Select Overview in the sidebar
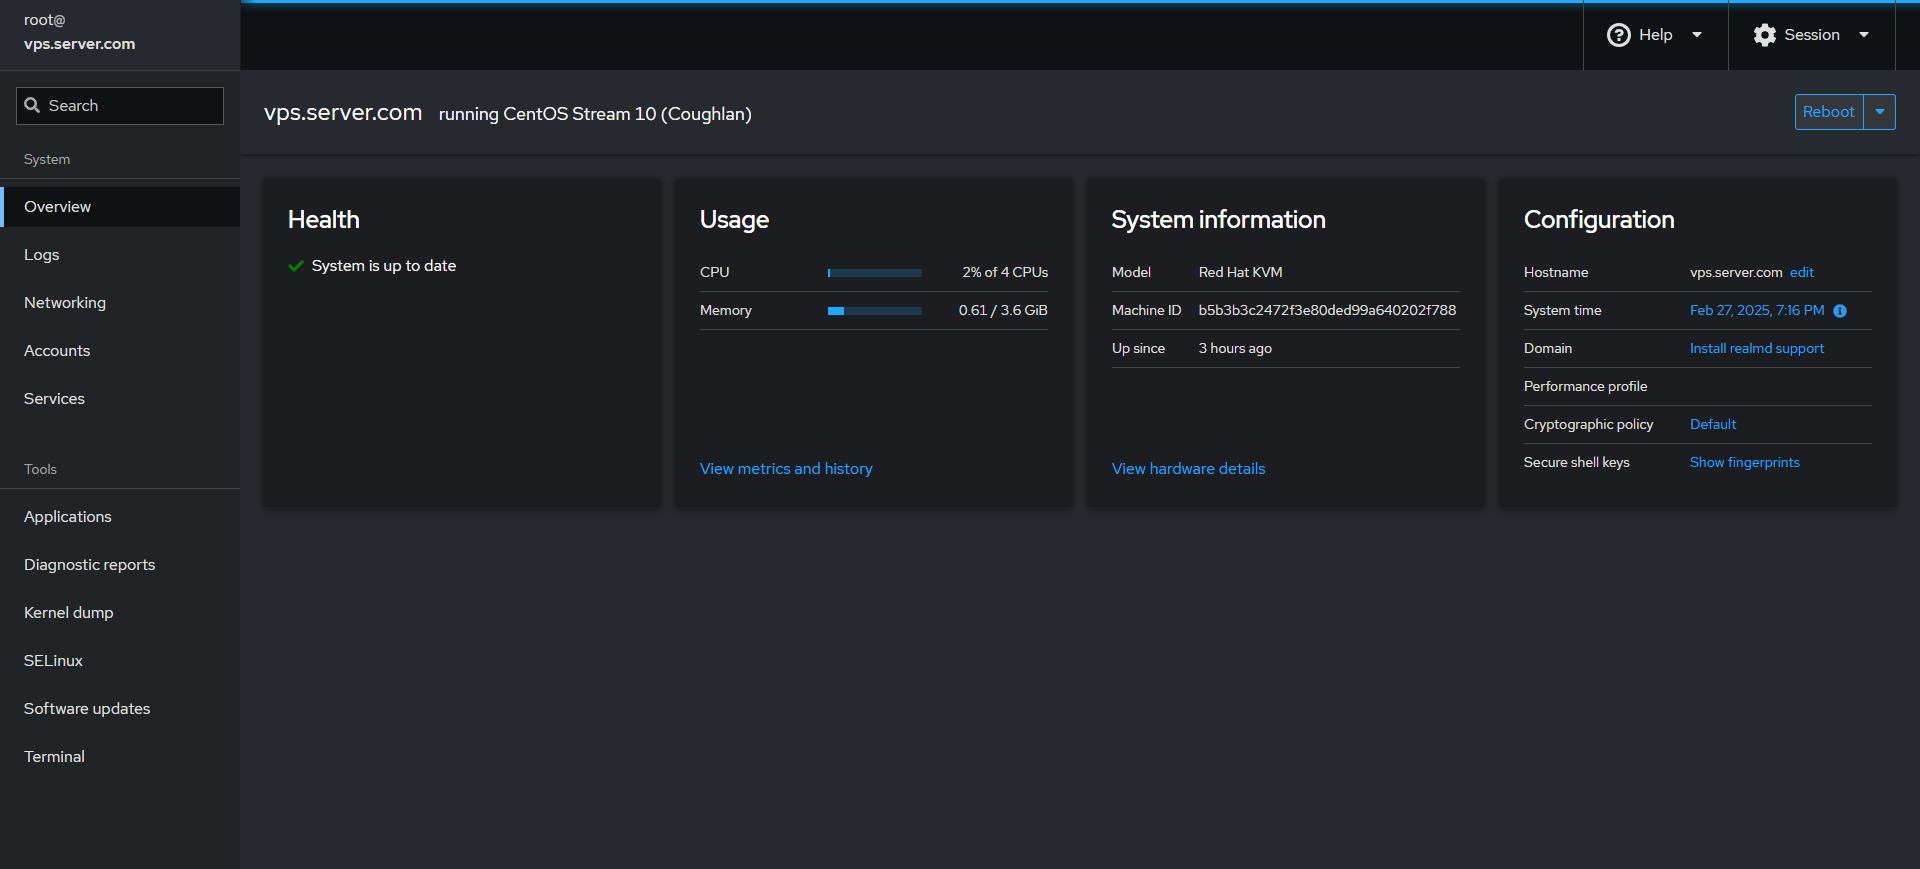Image resolution: width=1920 pixels, height=869 pixels. click(120, 207)
